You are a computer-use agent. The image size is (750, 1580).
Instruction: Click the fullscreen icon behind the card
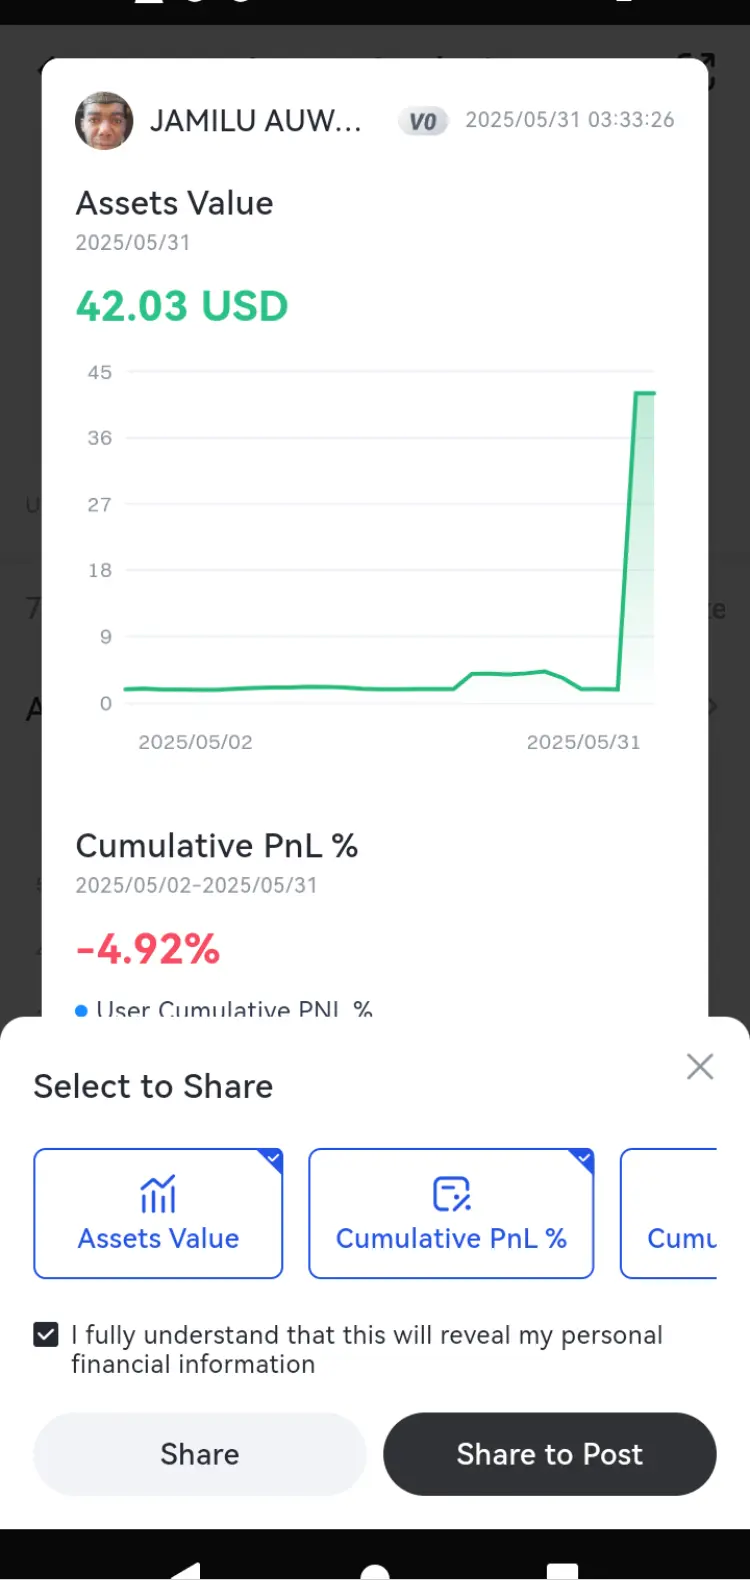(x=705, y=70)
